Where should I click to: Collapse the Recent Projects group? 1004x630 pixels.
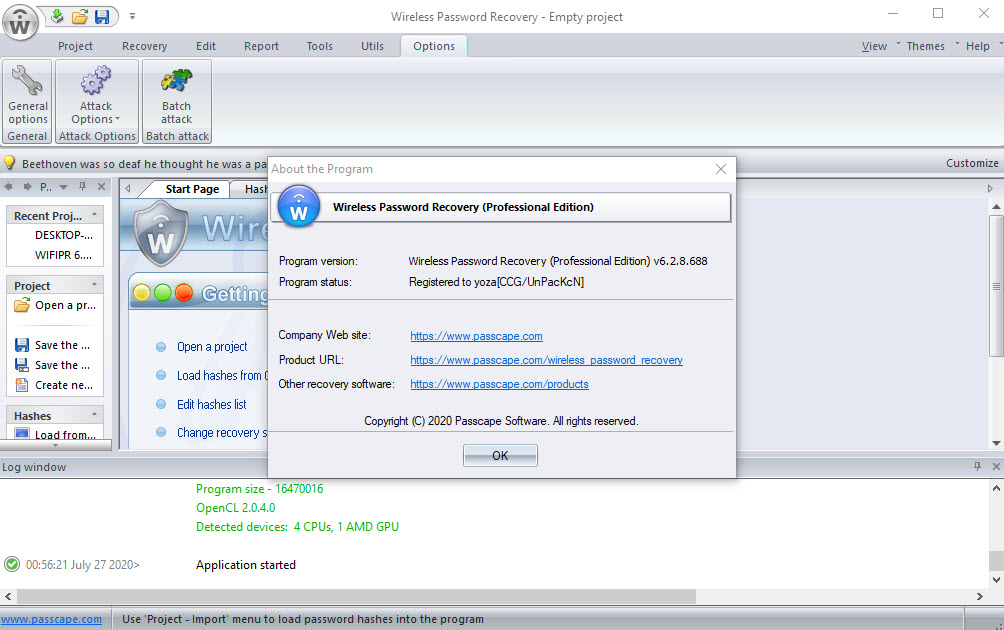coord(95,214)
